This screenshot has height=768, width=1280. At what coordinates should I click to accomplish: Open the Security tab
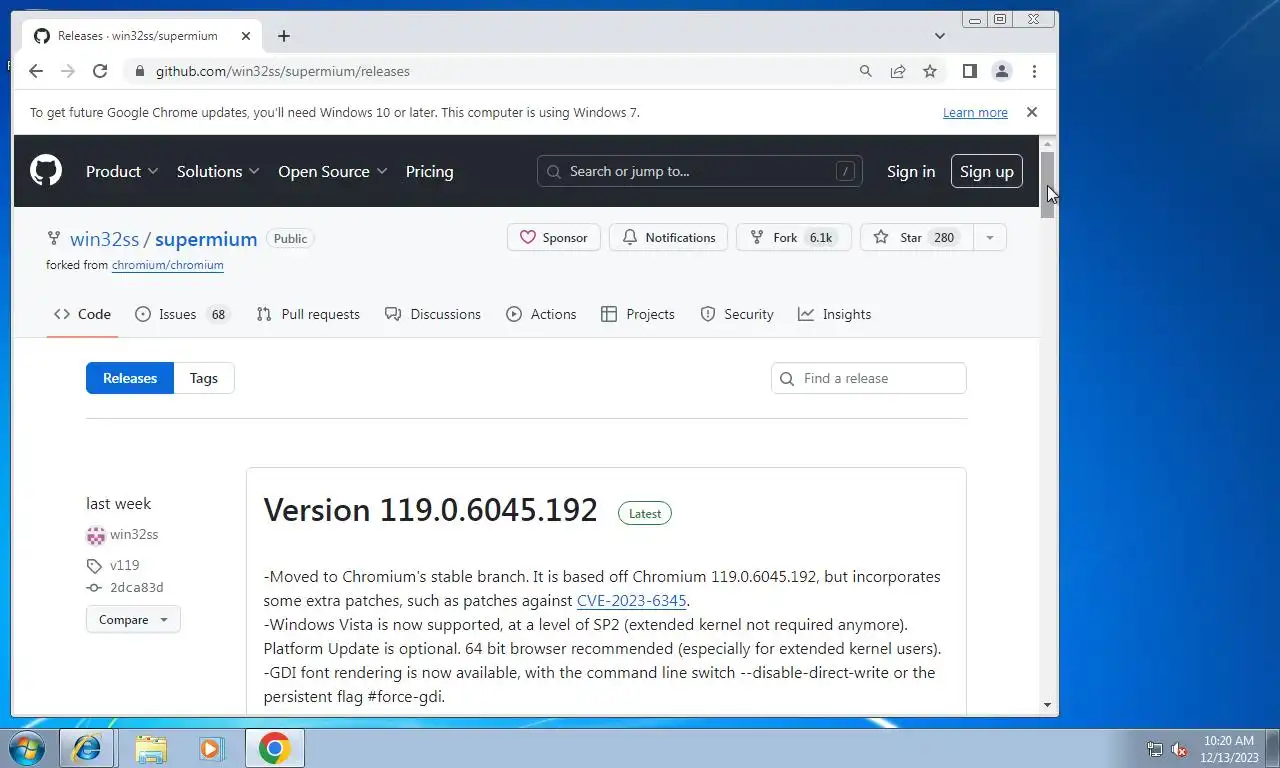click(x=737, y=314)
